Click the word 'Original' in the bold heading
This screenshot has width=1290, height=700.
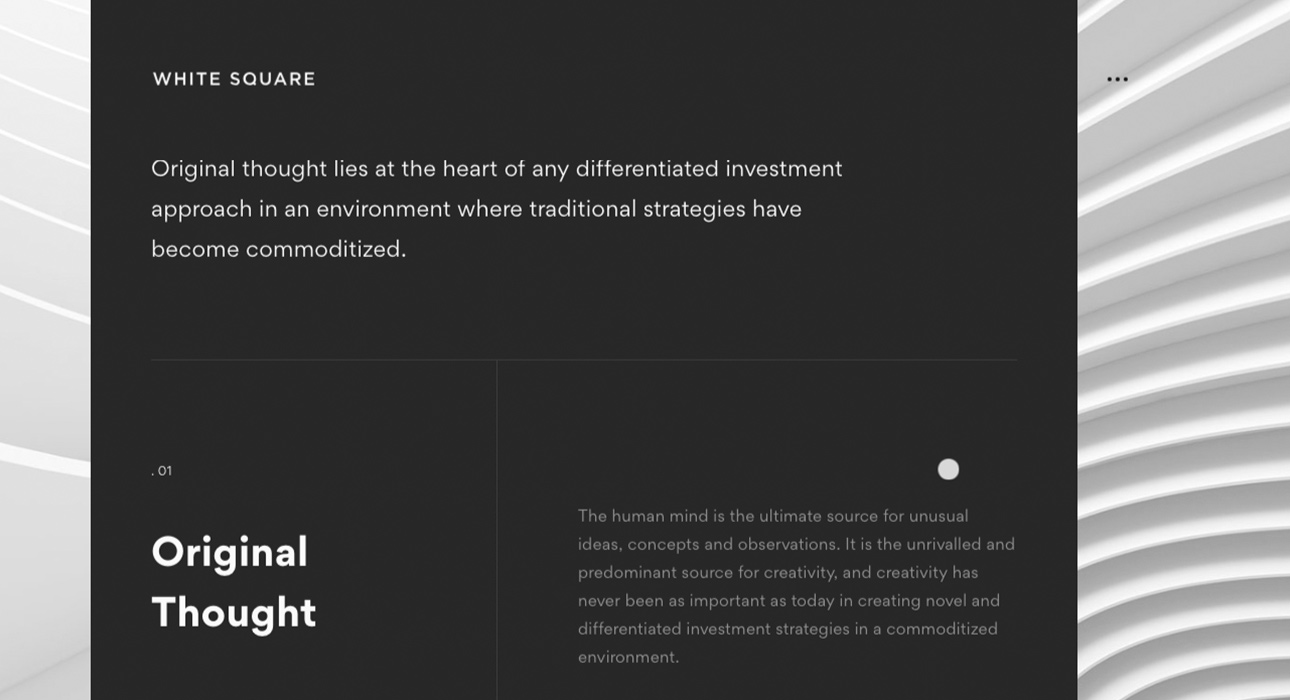tap(229, 553)
